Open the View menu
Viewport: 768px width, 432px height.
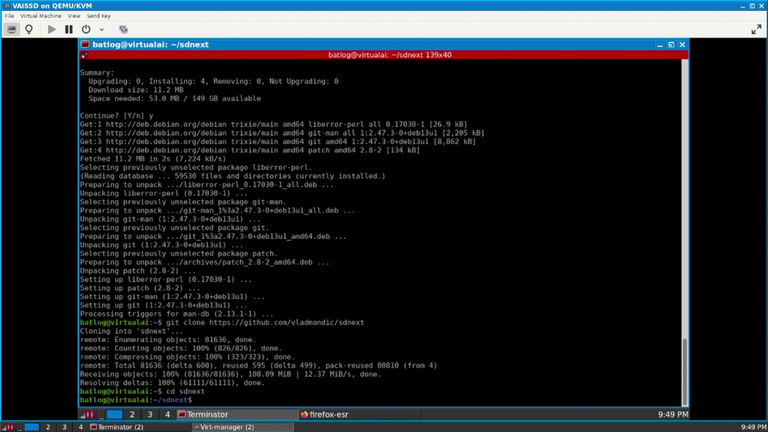(x=74, y=16)
